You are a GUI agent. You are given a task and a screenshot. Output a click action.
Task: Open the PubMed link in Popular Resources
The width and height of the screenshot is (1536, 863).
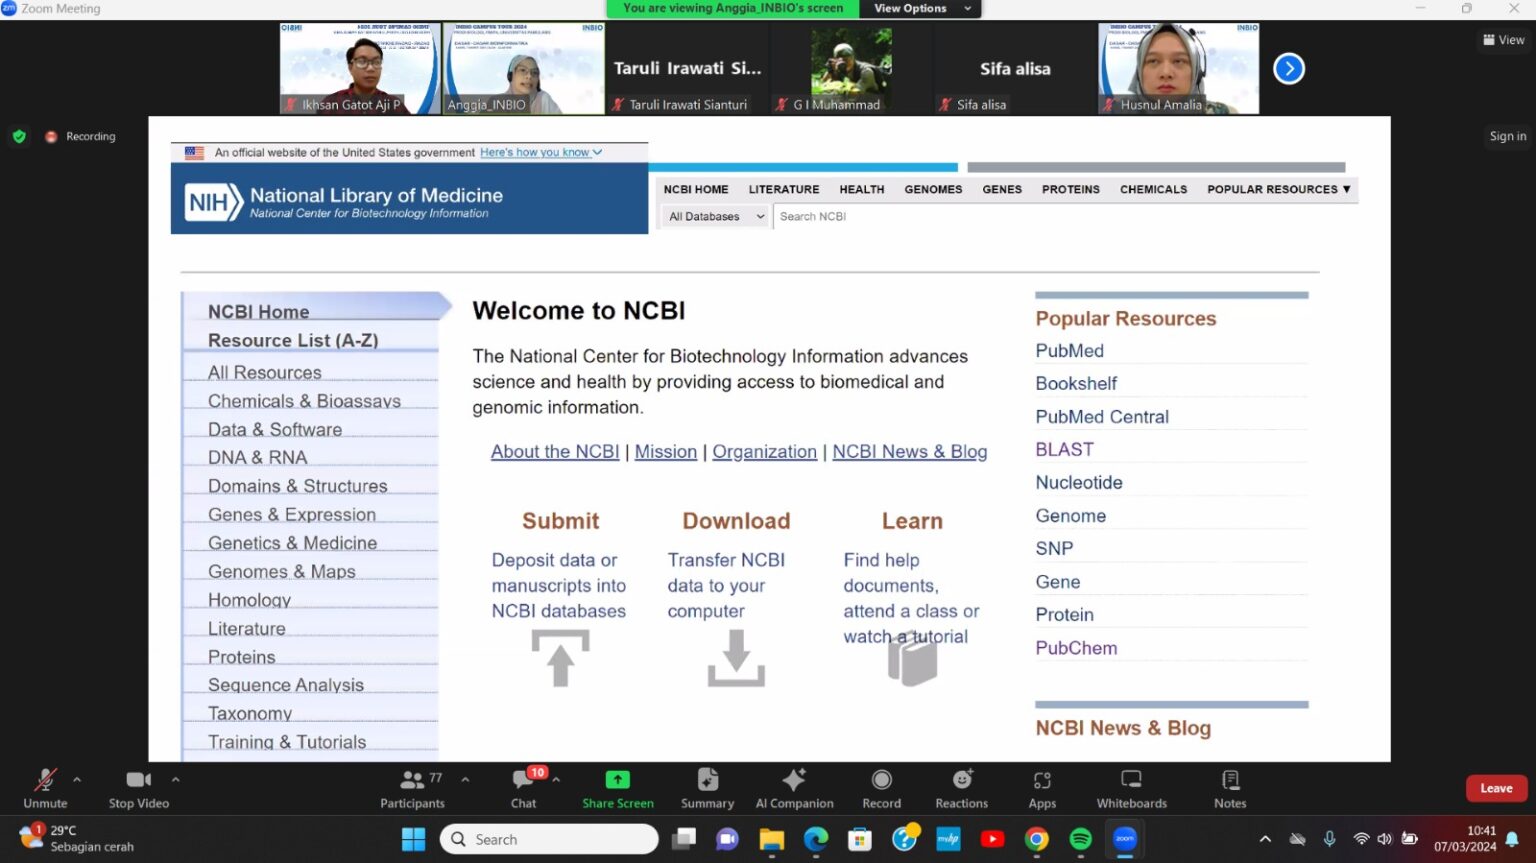tap(1070, 351)
